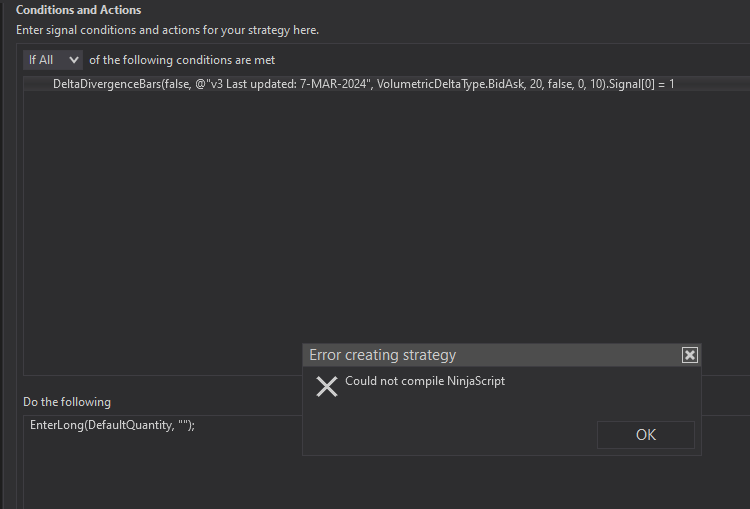Open the If All condition dropdown
Image resolution: width=750 pixels, height=509 pixels.
pos(53,60)
